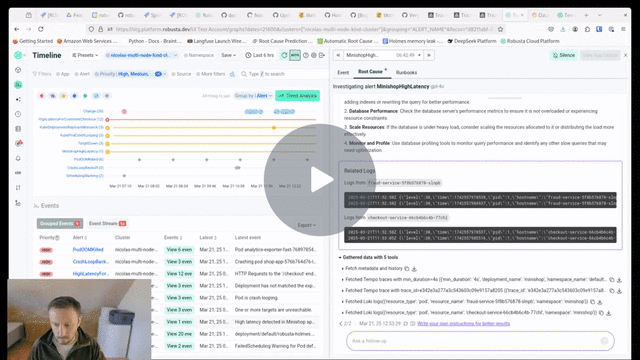
Task: Open the sidebar icon with the red alert badge
Action: tap(18, 143)
